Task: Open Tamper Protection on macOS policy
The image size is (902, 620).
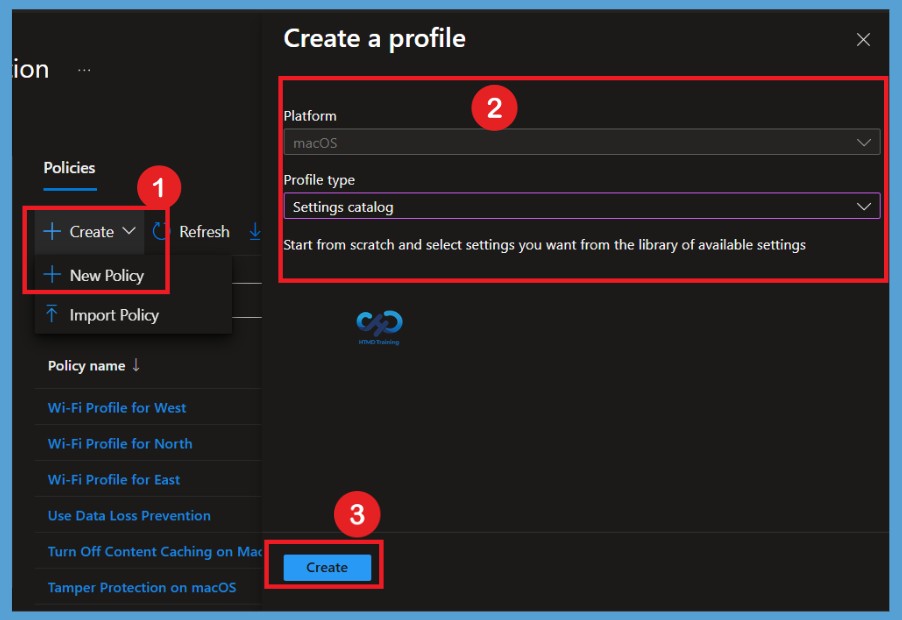Action: click(142, 587)
